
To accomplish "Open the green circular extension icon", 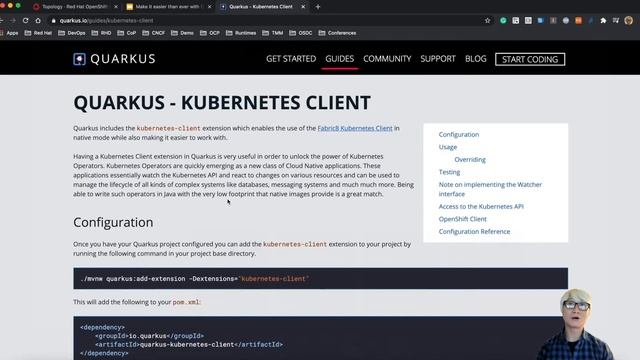I will pyautogui.click(x=503, y=20).
